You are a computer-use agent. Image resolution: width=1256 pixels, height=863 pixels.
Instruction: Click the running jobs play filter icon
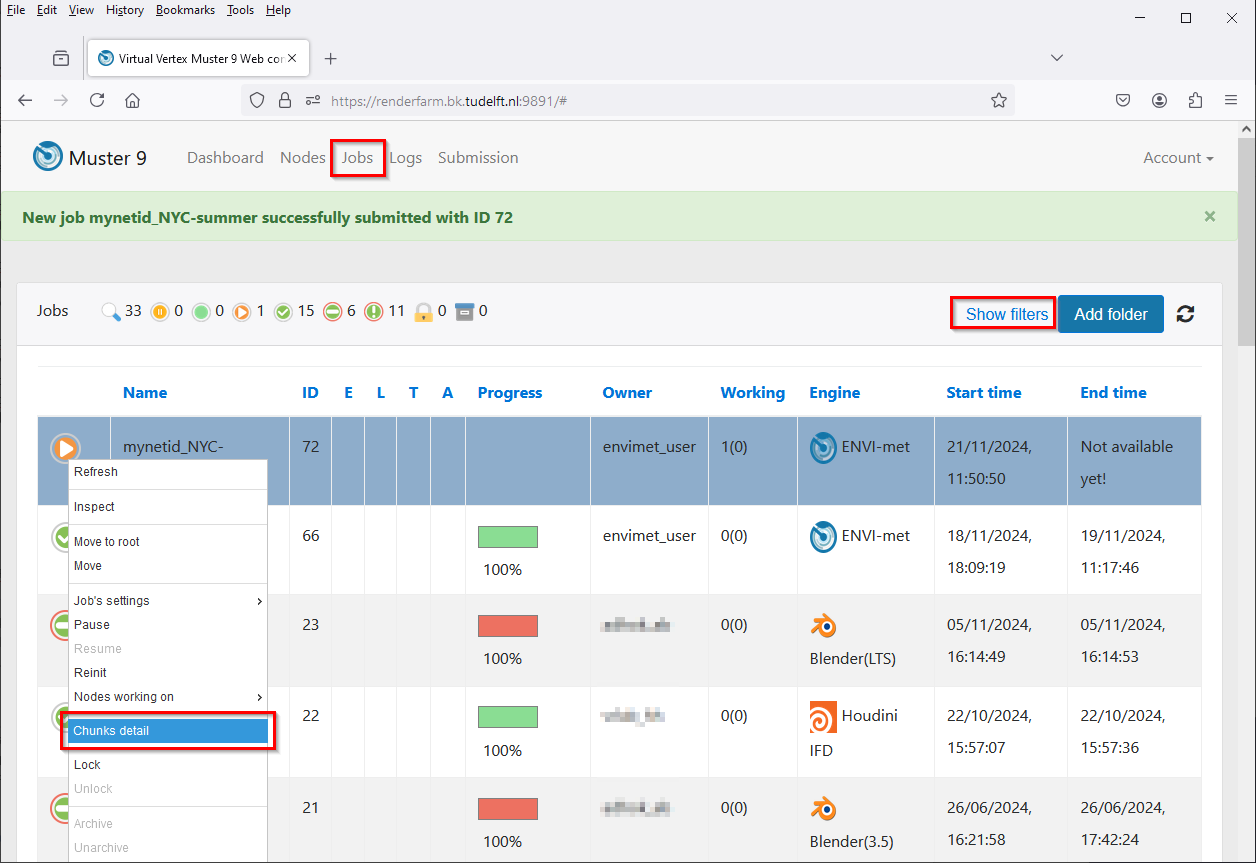[243, 310]
